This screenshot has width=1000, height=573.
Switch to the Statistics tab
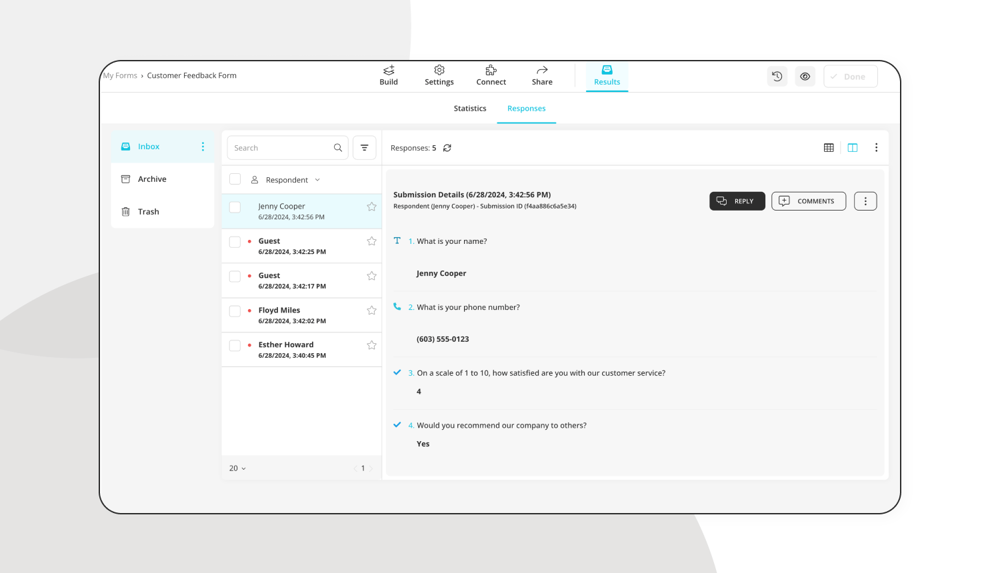click(469, 108)
